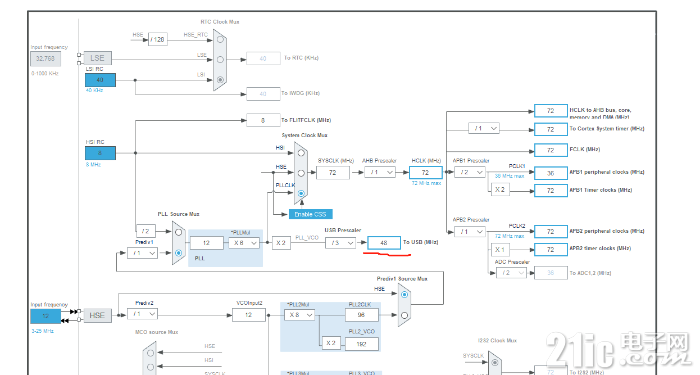Expand the PLLMul X8 multiplier dropdown
Viewport: 700px width, 375px height.
pyautogui.click(x=244, y=243)
